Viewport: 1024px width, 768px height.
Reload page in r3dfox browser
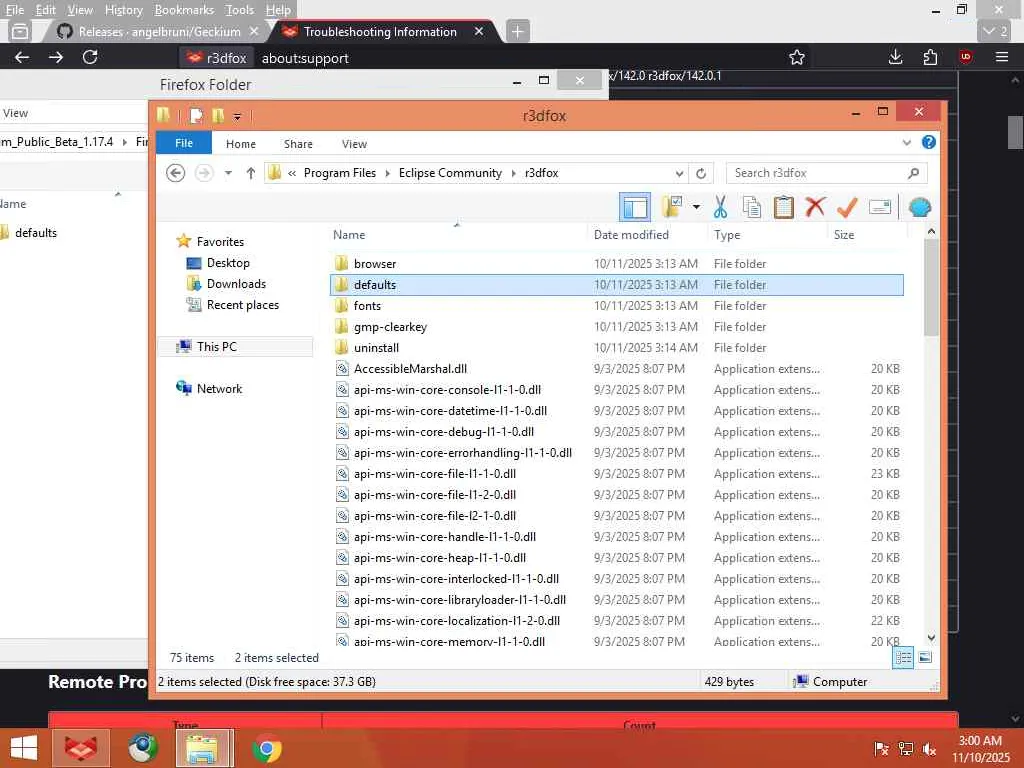[90, 57]
